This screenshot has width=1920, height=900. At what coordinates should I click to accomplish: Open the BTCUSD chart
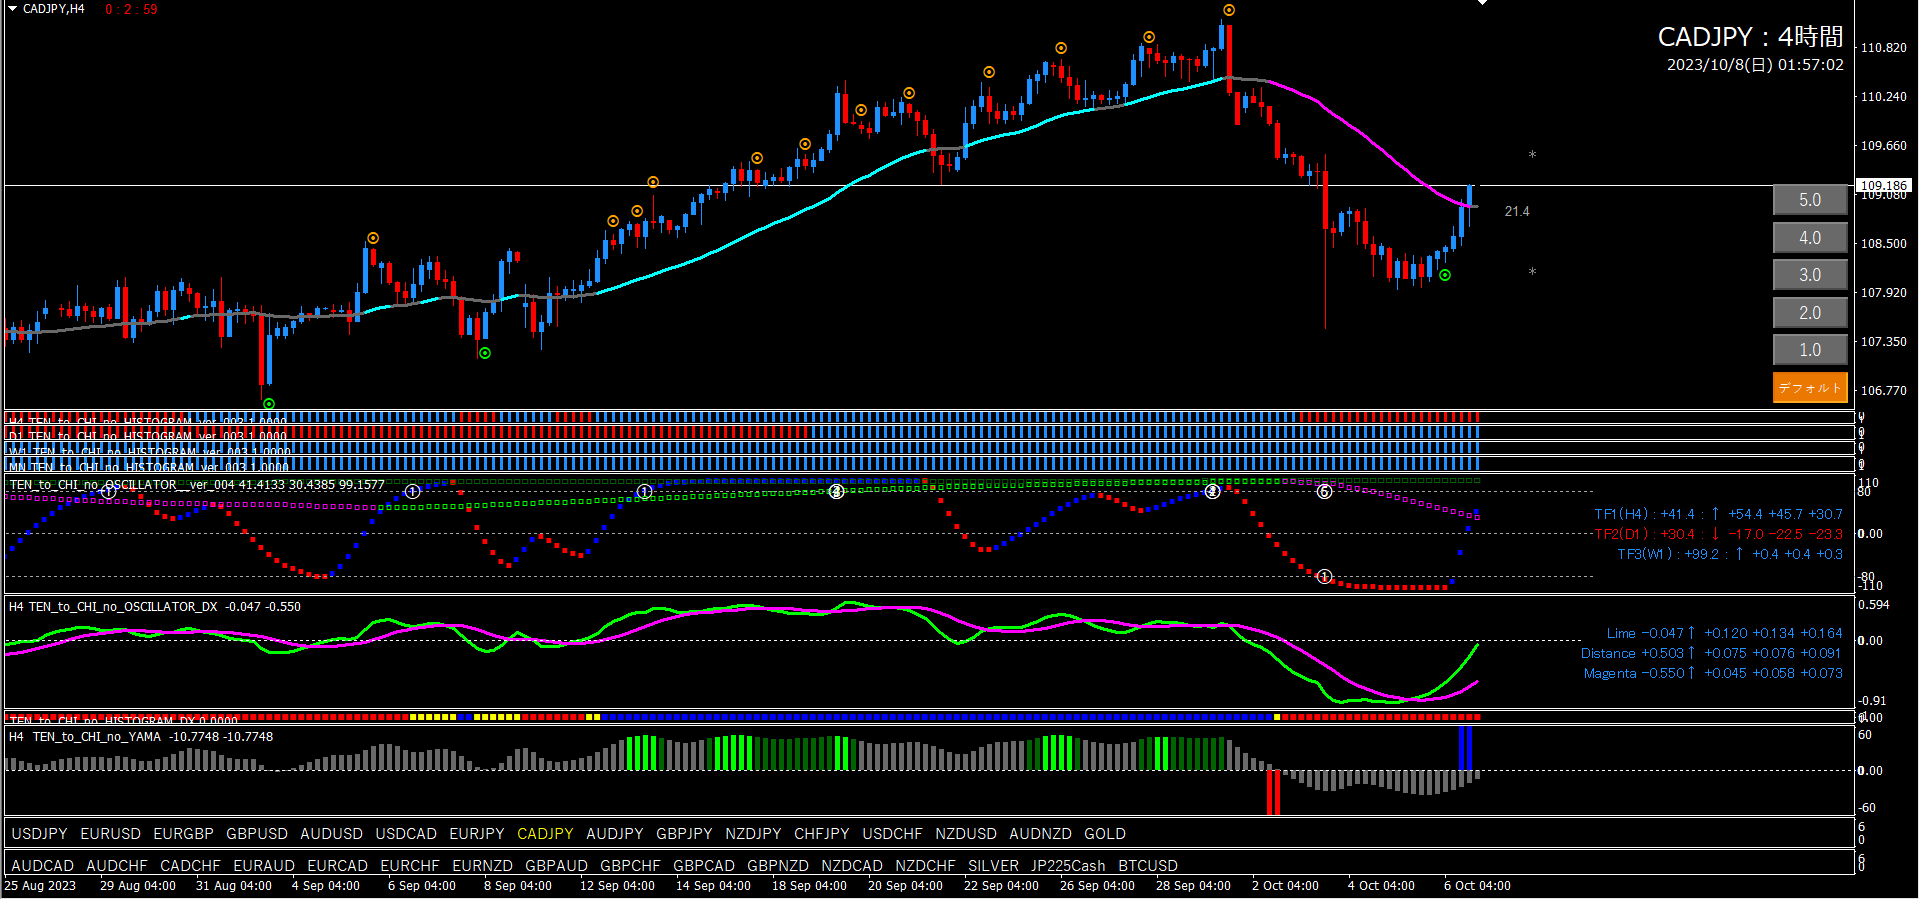coord(1148,866)
